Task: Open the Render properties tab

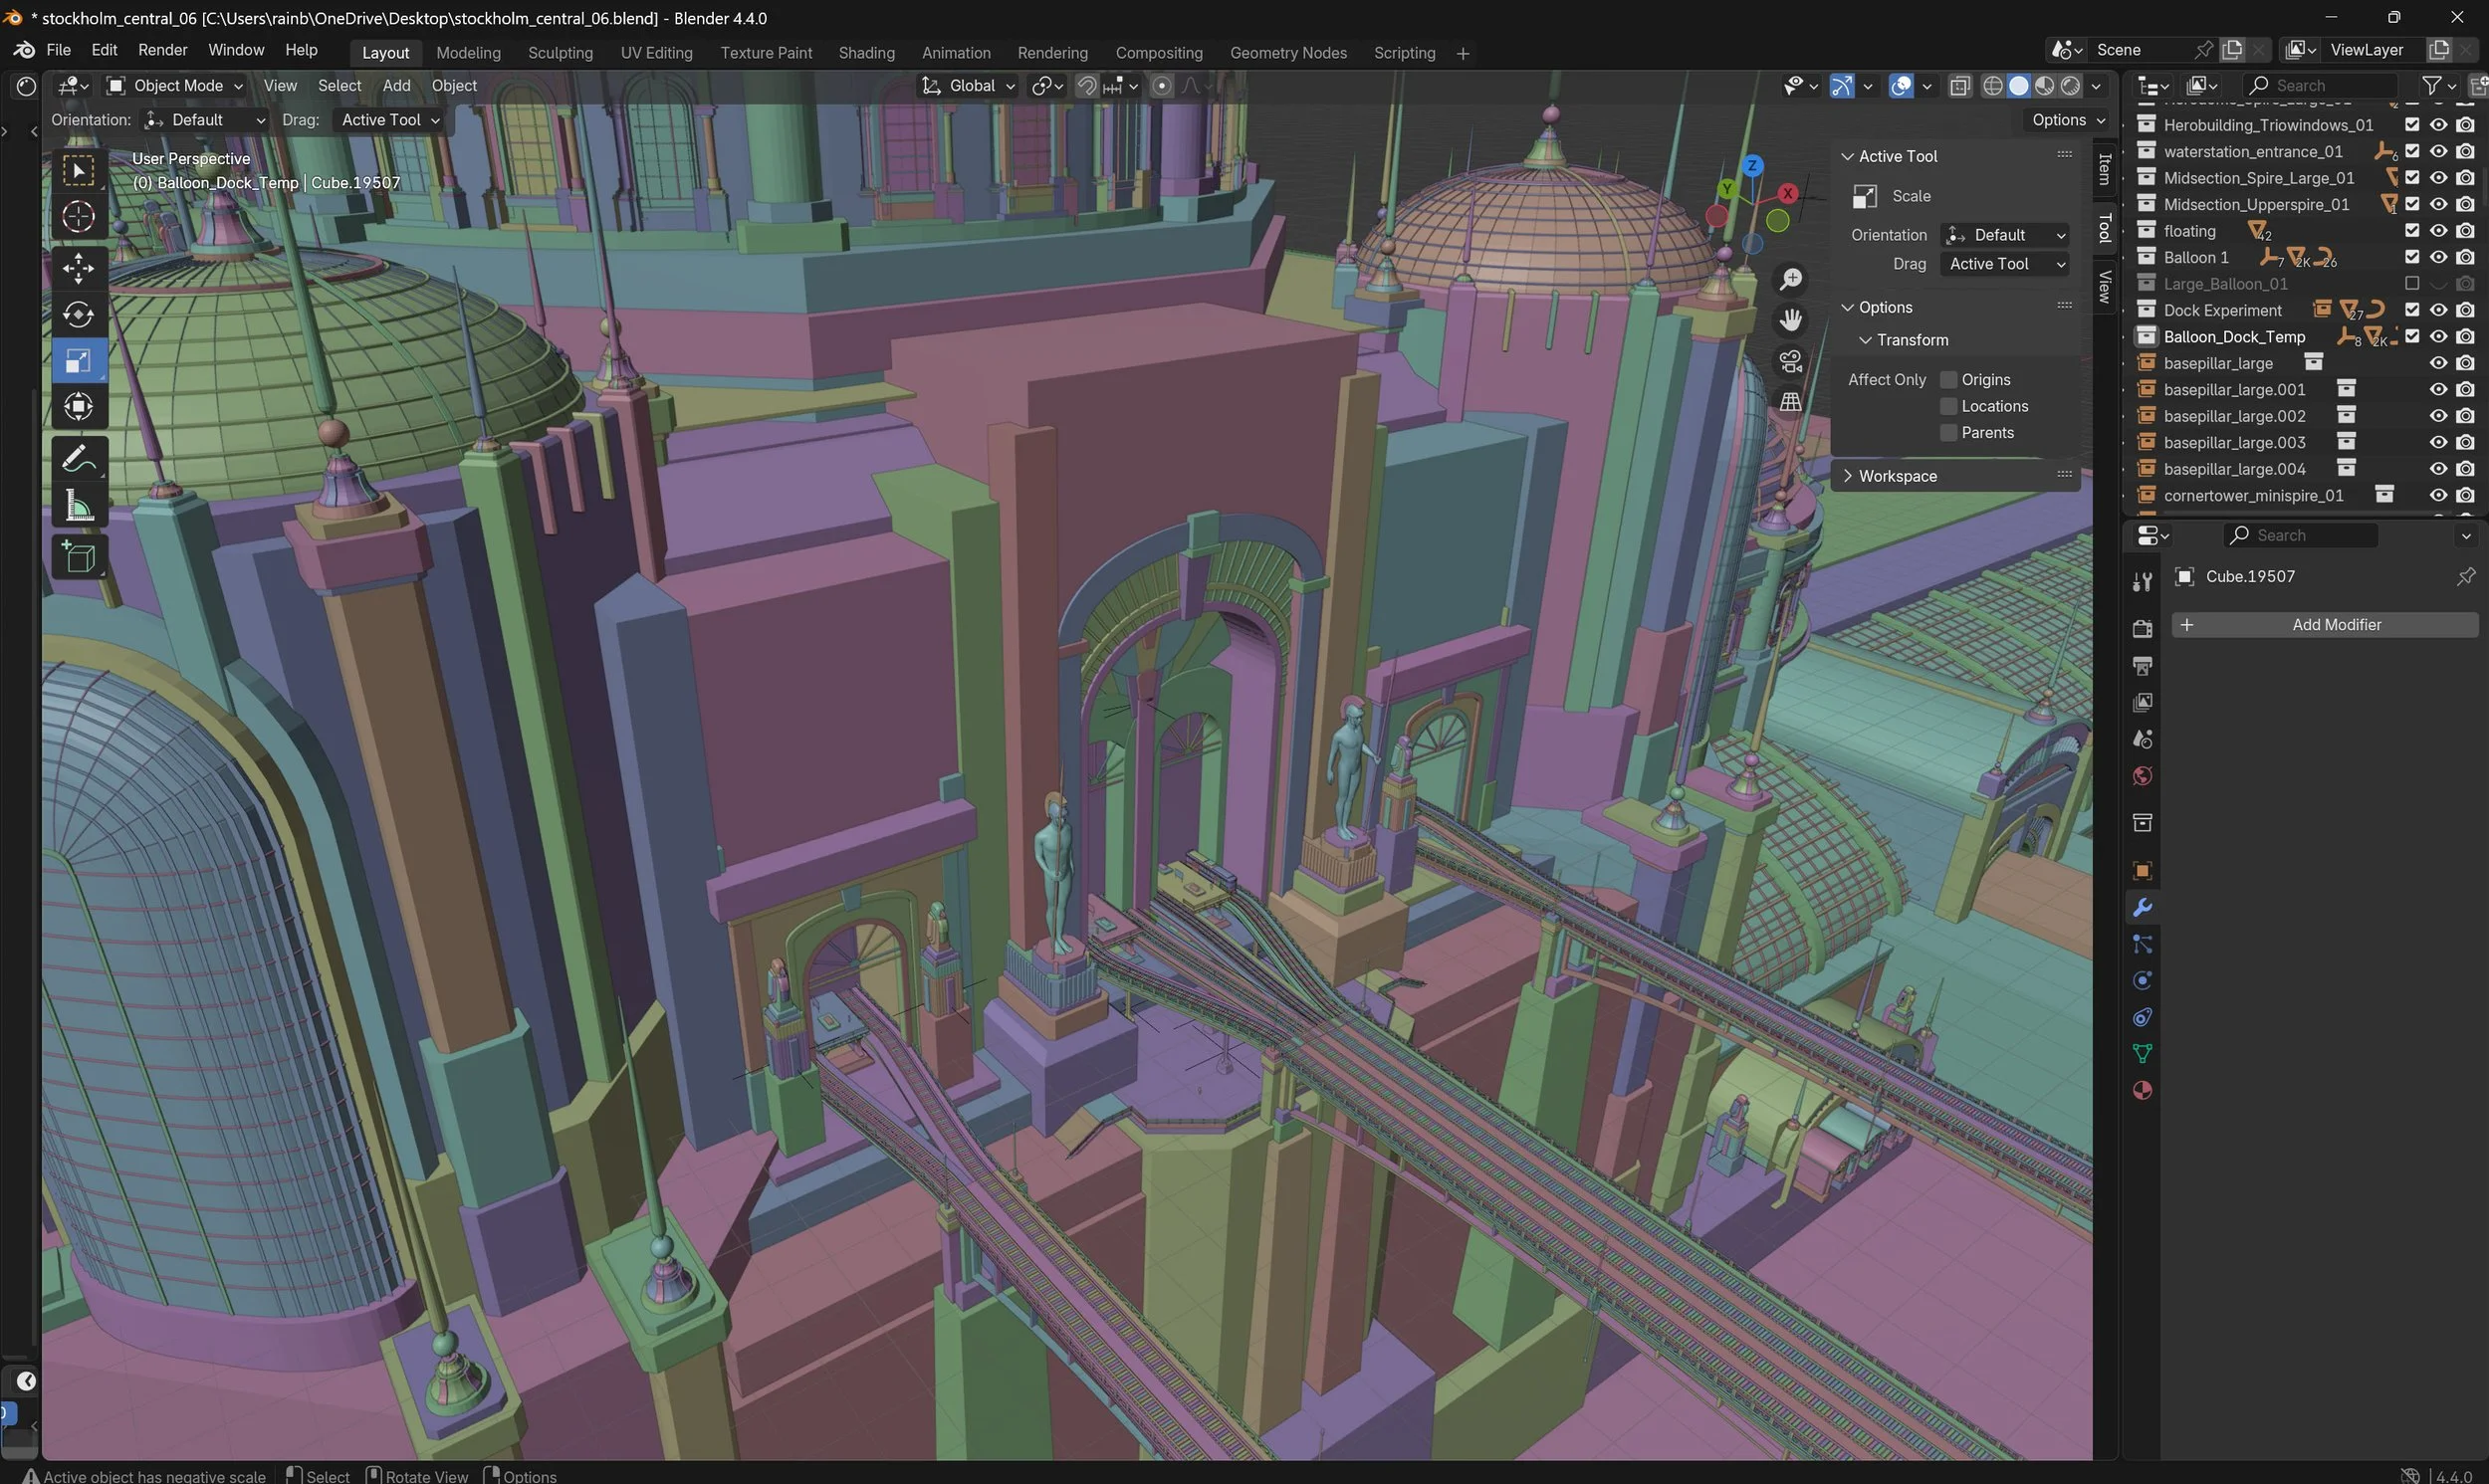Action: pos(2141,627)
